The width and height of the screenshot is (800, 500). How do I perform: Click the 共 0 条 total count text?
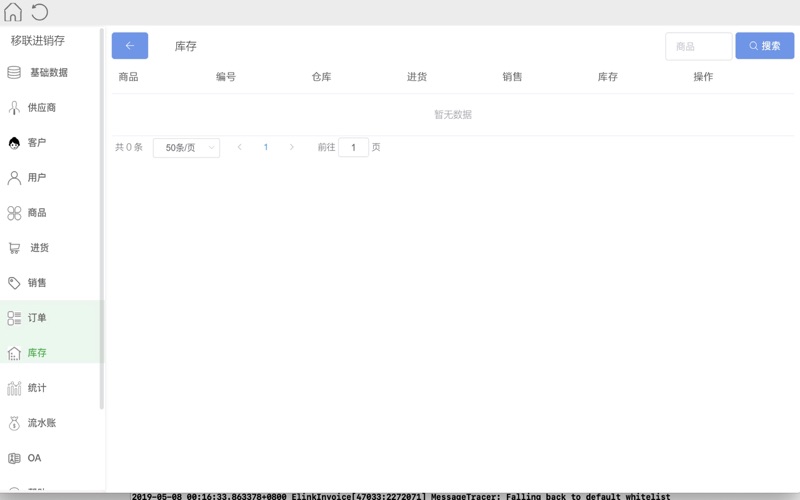click(x=129, y=147)
